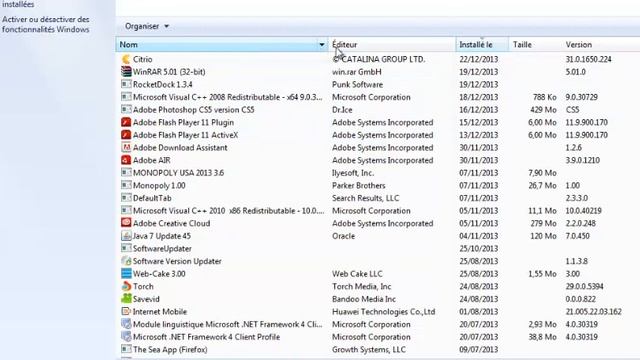Screen dimensions: 640x360
Task: Click the Internet Mobile icon
Action: click(126, 312)
